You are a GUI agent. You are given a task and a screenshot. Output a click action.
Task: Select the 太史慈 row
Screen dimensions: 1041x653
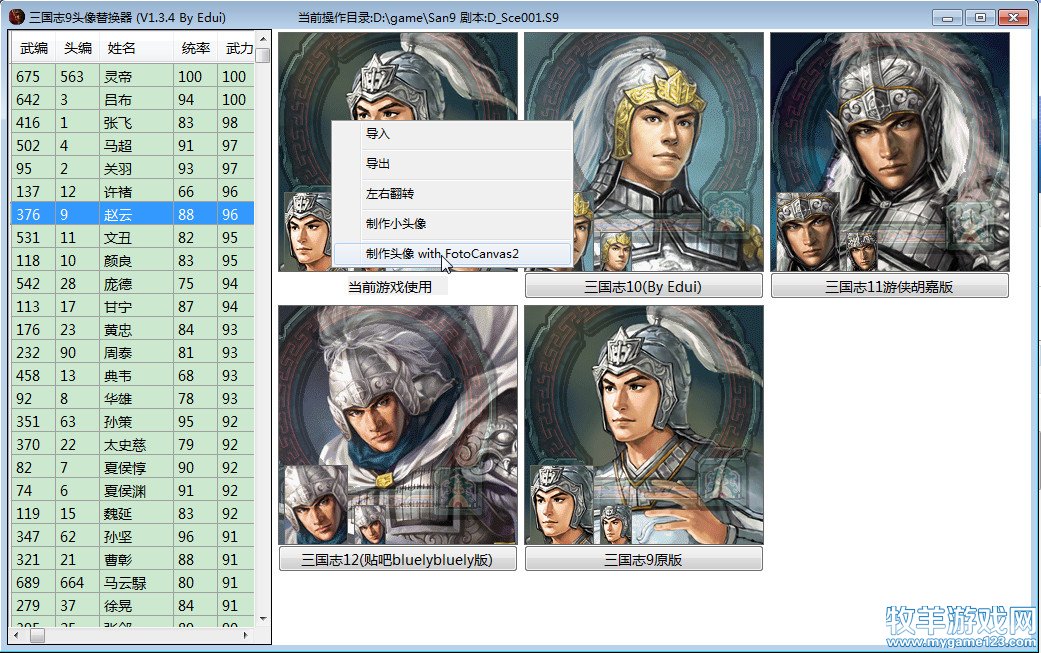click(x=133, y=445)
